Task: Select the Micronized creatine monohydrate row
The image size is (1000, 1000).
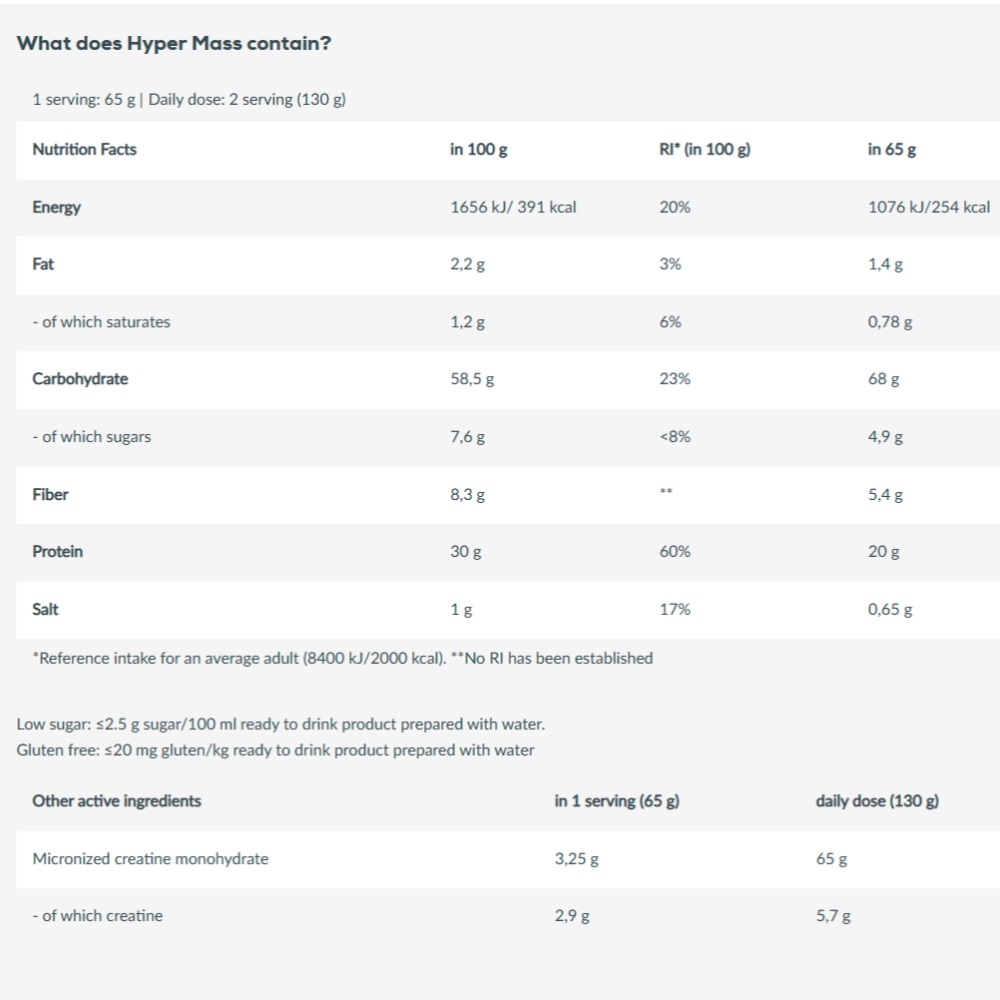Action: 508,859
